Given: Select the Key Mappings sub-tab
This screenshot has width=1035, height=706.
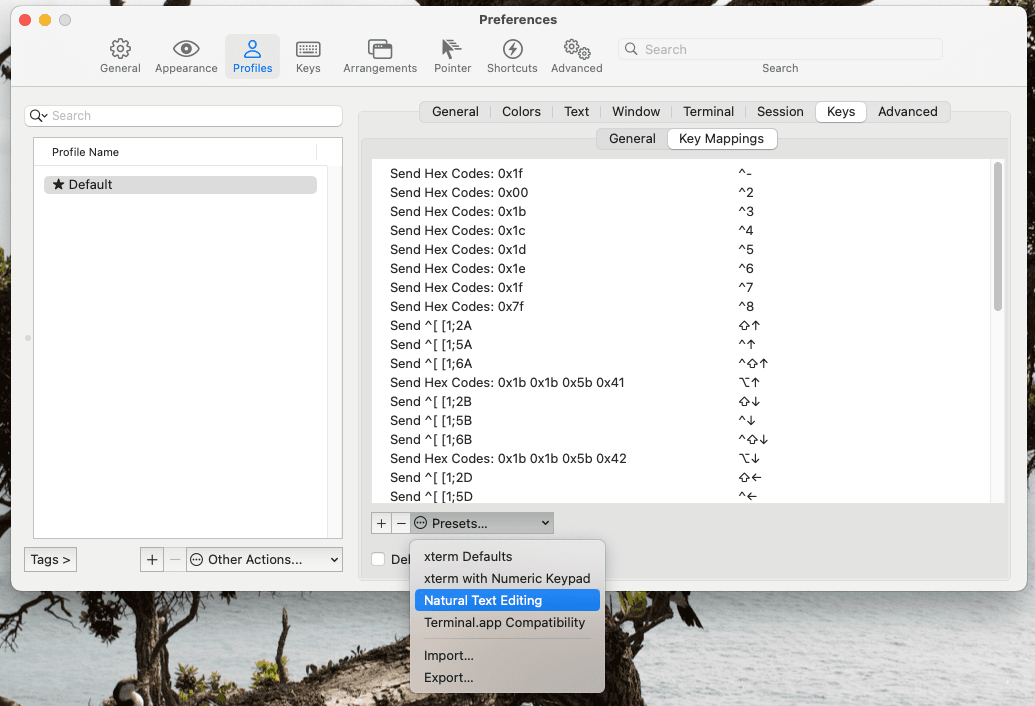Looking at the screenshot, I should click(x=721, y=139).
